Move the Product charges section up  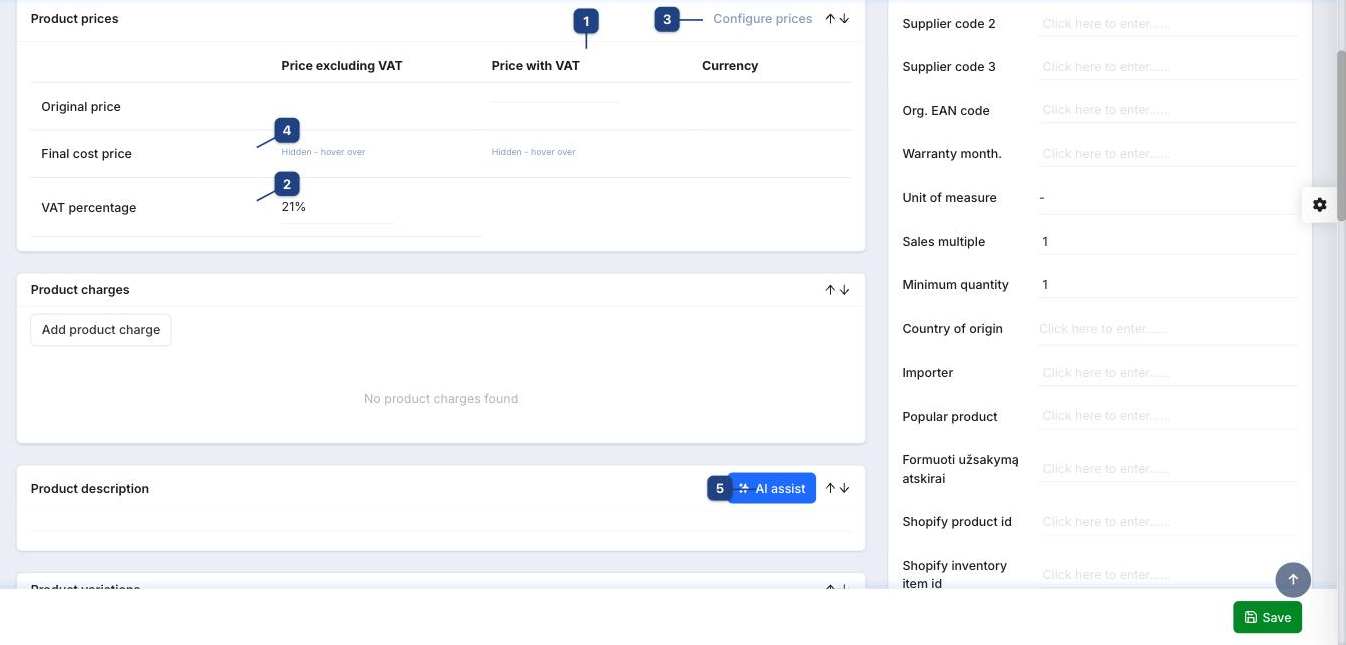(830, 290)
